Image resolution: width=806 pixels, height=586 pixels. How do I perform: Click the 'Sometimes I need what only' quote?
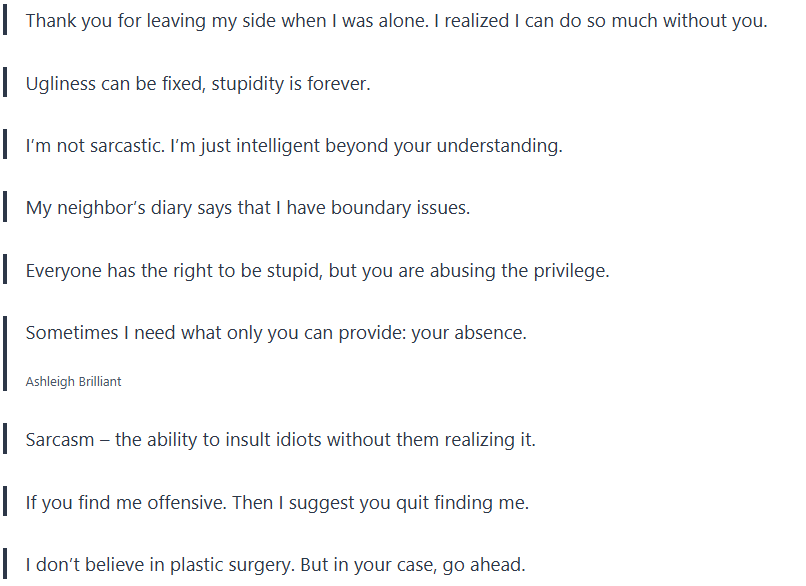click(276, 333)
